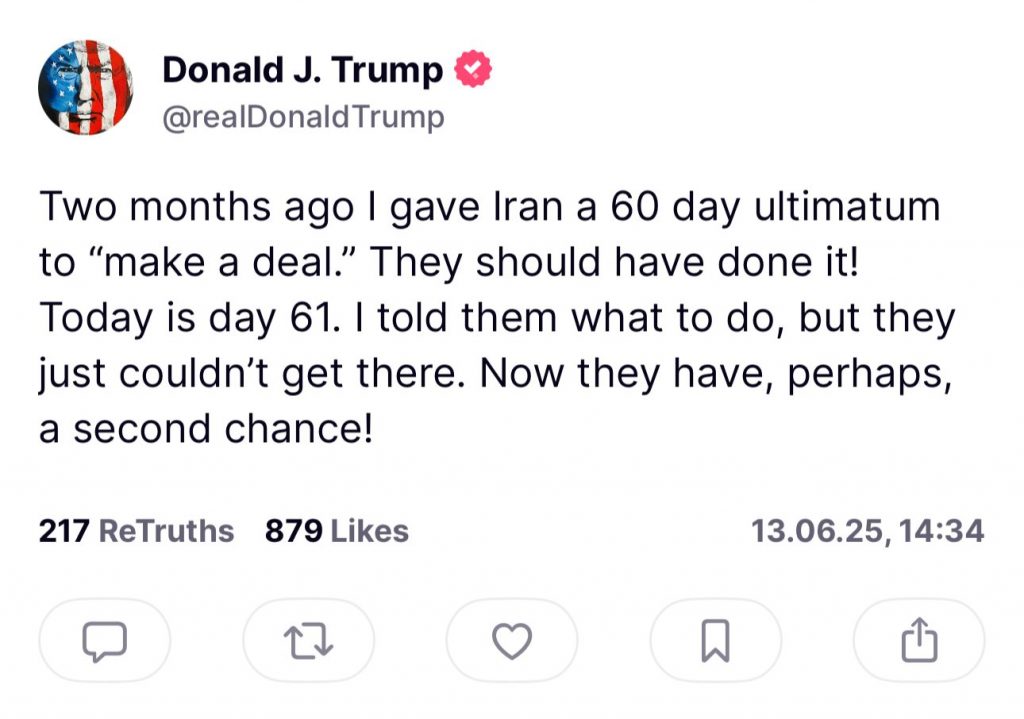Open the flag-painted profile avatar

pyautogui.click(x=85, y=88)
